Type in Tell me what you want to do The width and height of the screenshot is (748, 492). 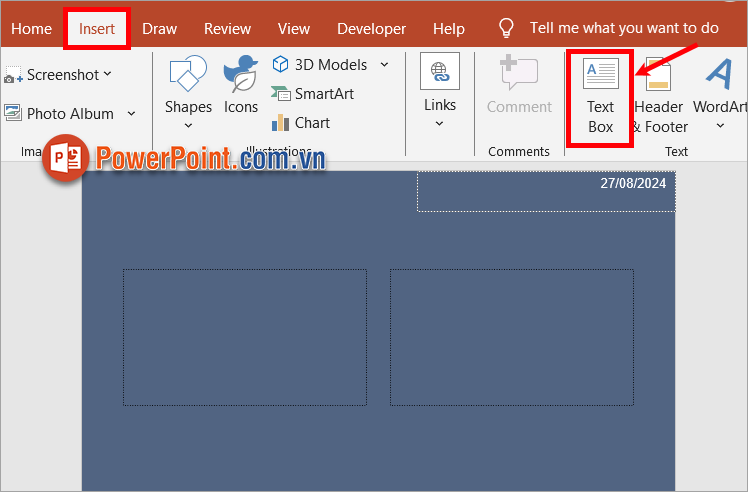point(624,28)
